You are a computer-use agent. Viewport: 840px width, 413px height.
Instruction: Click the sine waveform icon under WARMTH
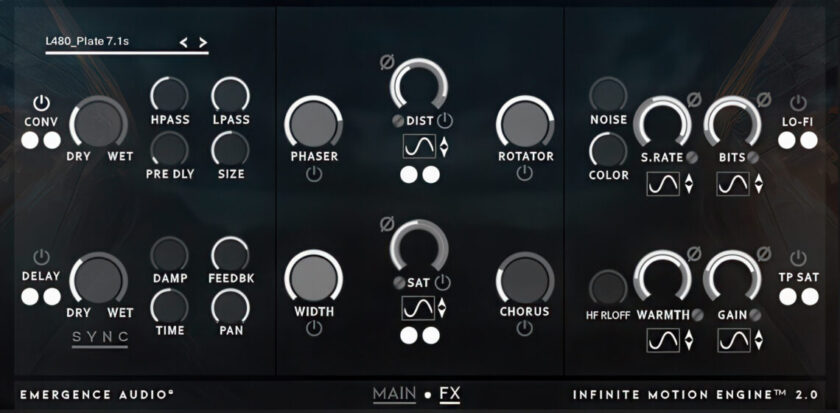[663, 341]
